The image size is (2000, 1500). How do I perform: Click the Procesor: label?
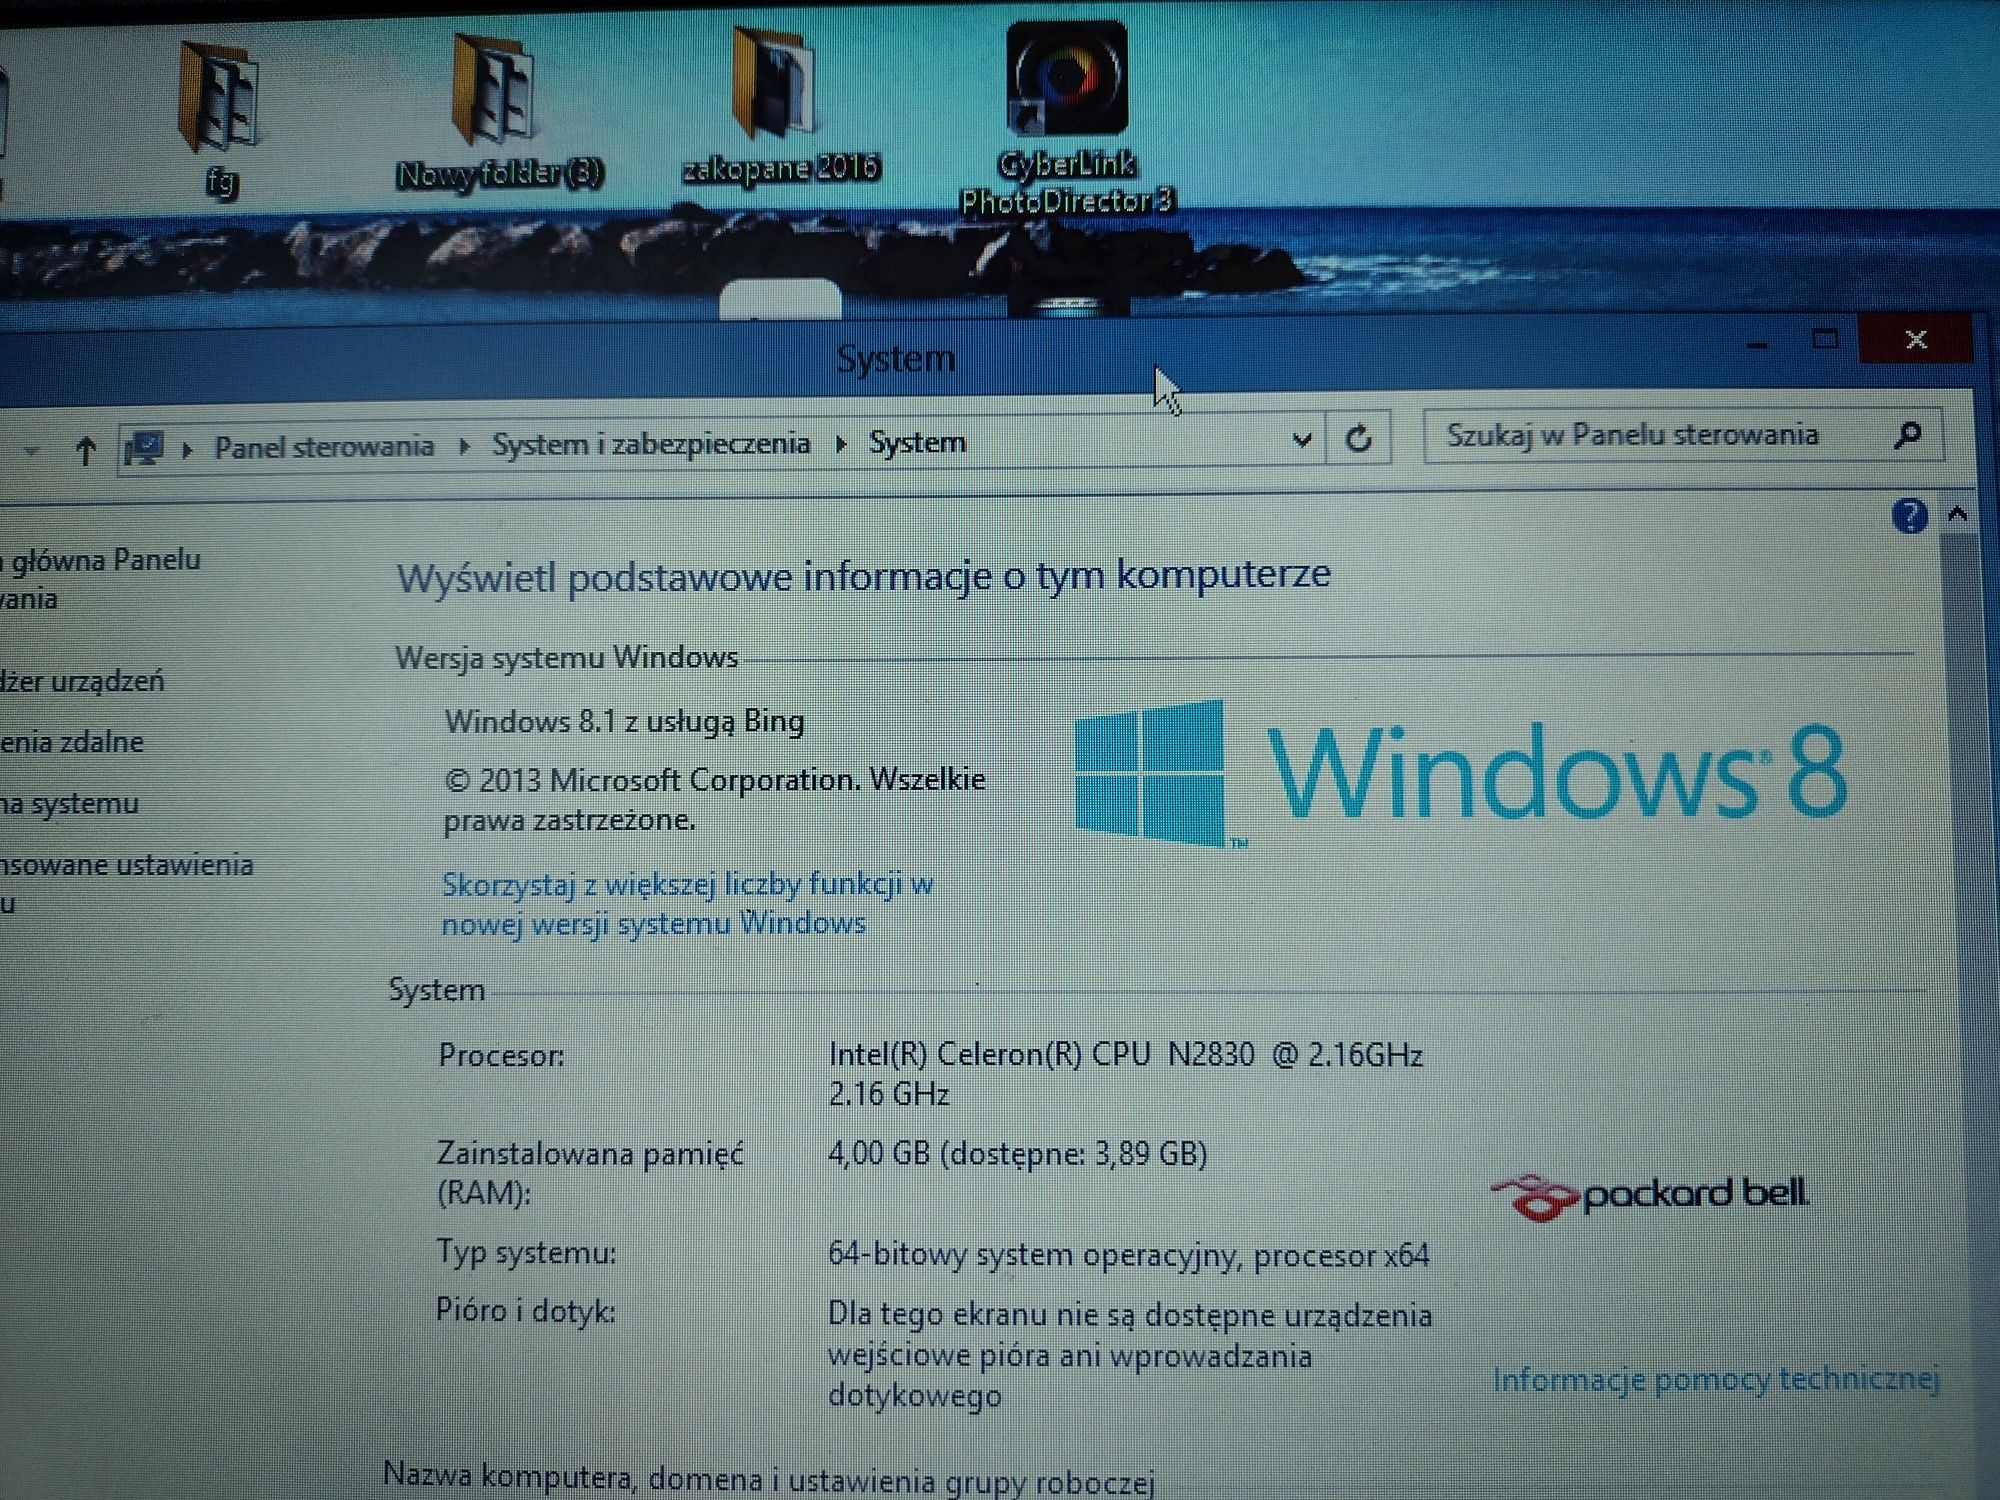click(501, 1055)
